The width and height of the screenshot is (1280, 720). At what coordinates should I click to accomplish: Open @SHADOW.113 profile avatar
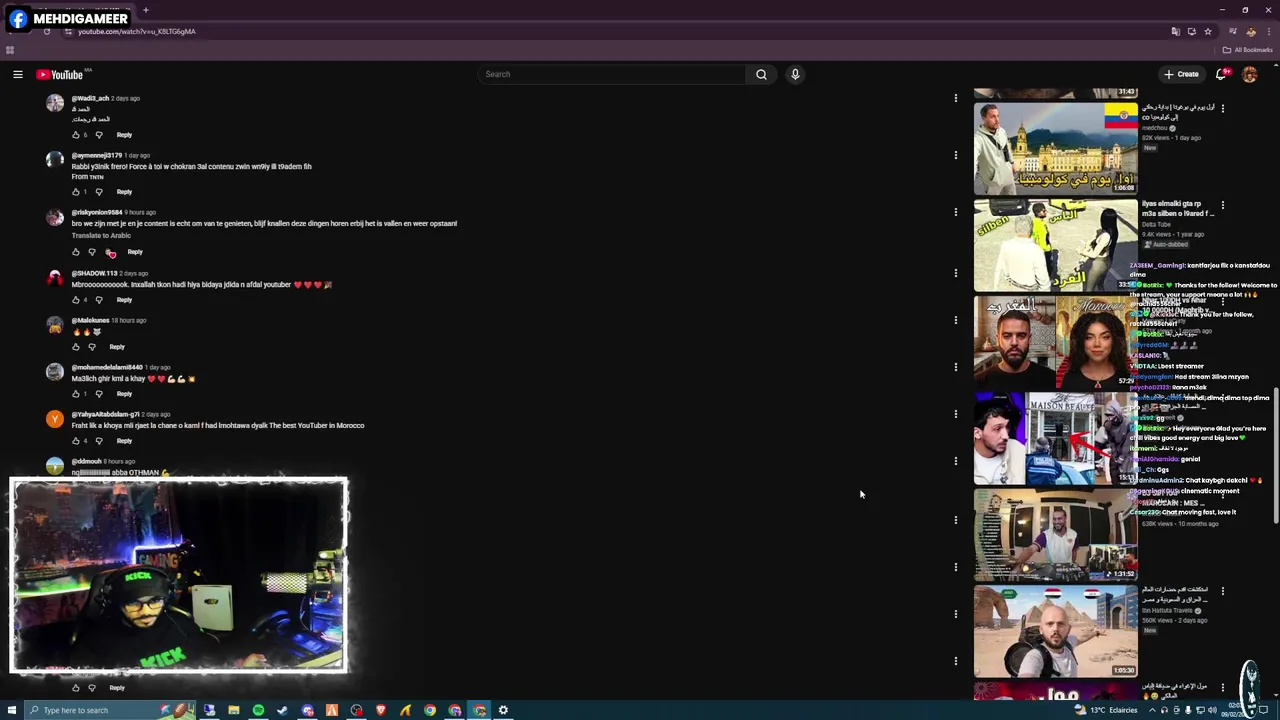[x=55, y=278]
